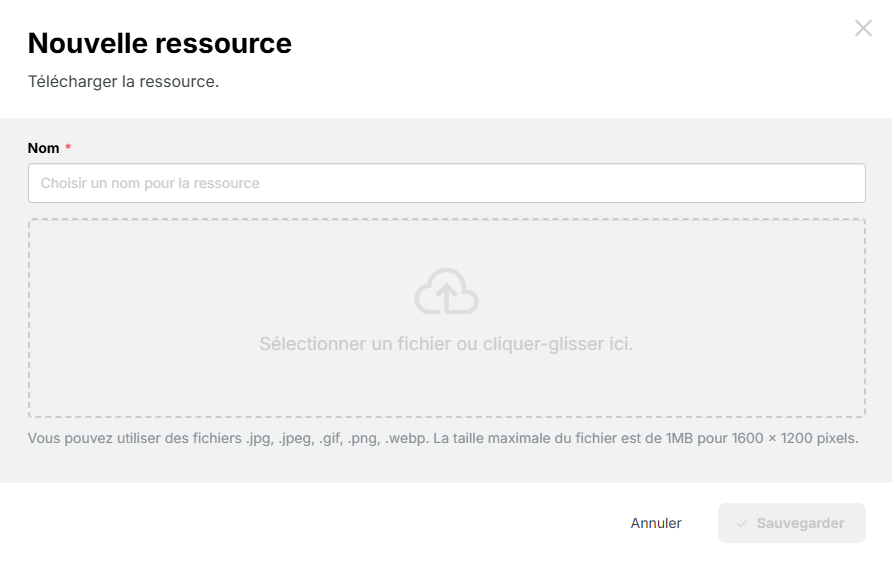This screenshot has height=564, width=892.
Task: Click the cloud upload icon
Action: [x=447, y=291]
